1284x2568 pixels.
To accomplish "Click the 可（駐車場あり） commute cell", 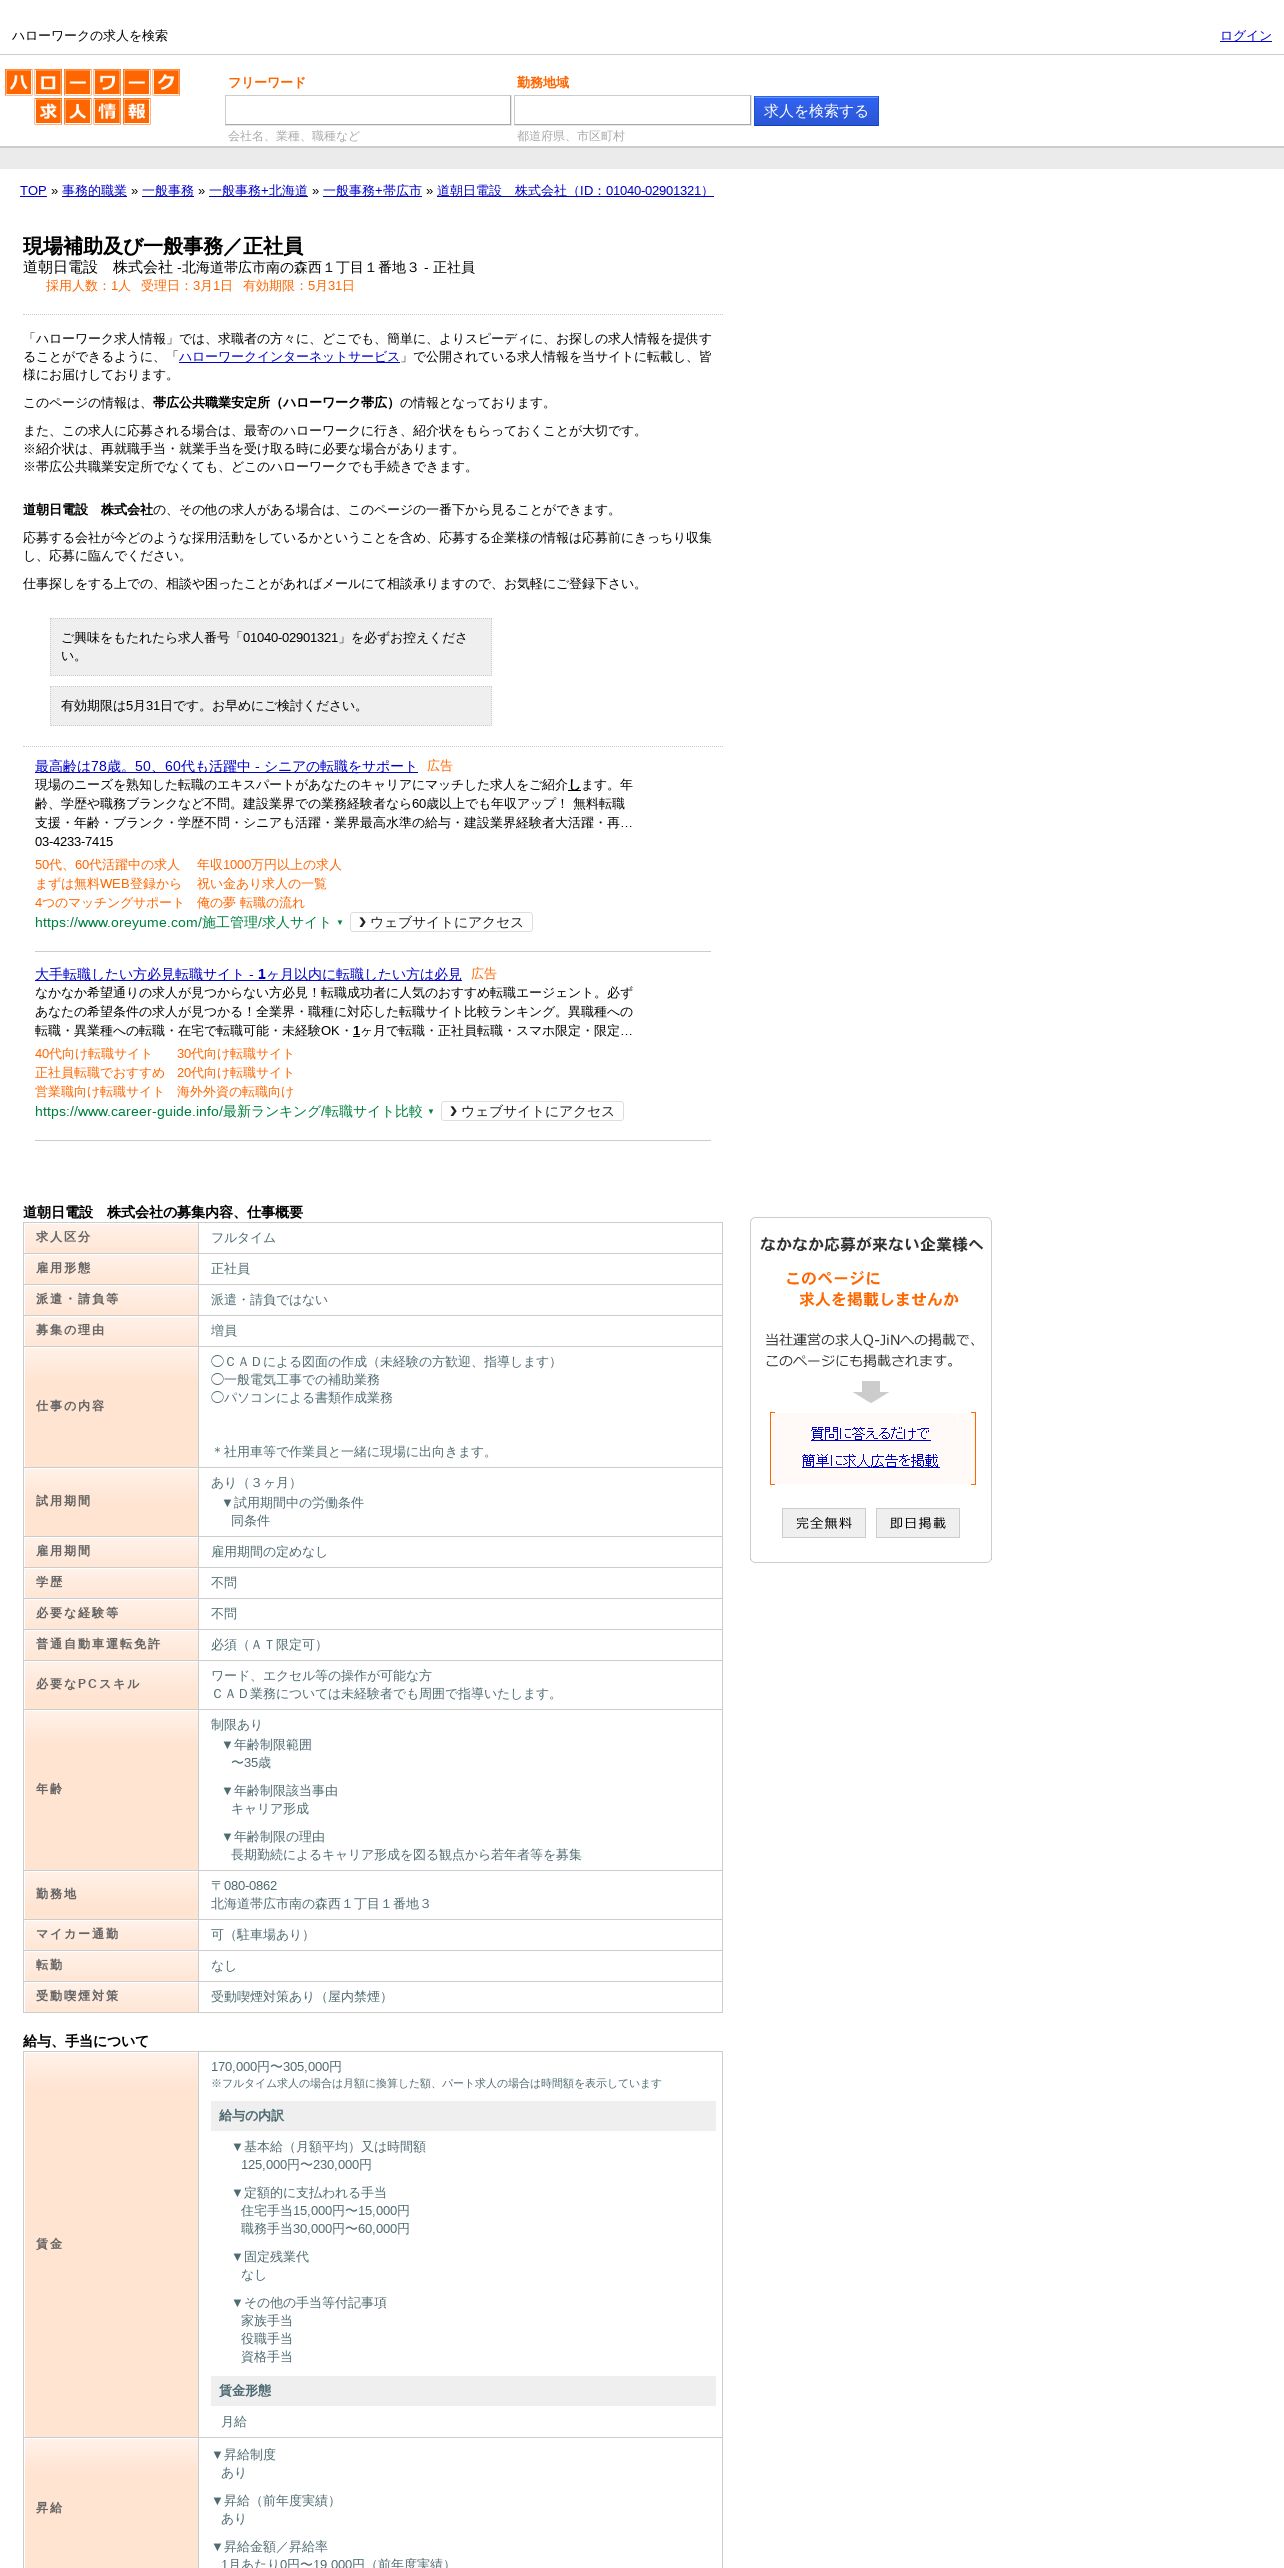I will point(460,1935).
